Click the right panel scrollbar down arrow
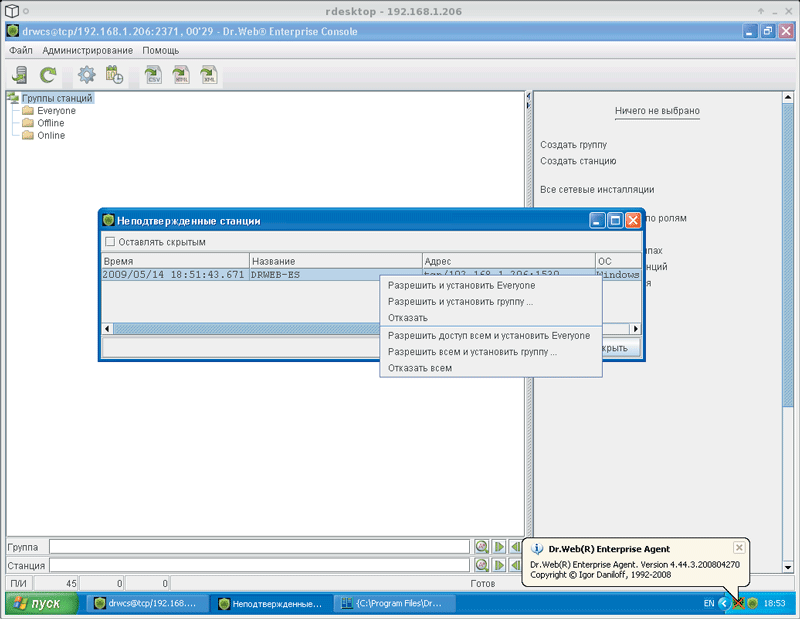 pyautogui.click(x=788, y=567)
